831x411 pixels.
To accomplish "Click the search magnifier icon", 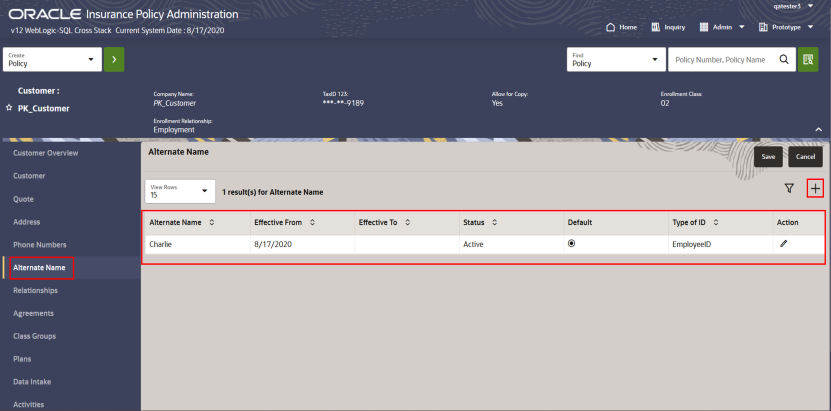I will point(784,59).
